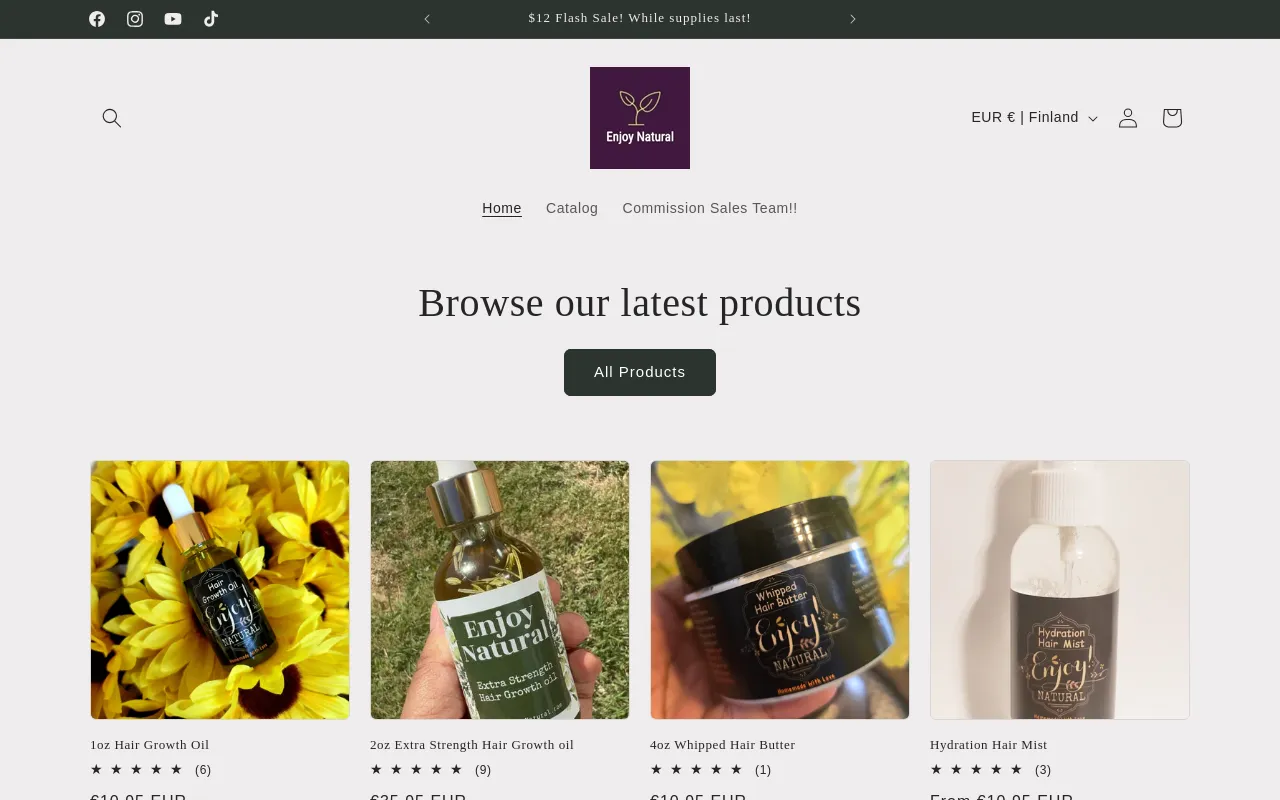Open the shopping cart icon
This screenshot has width=1280, height=800.
[1172, 118]
